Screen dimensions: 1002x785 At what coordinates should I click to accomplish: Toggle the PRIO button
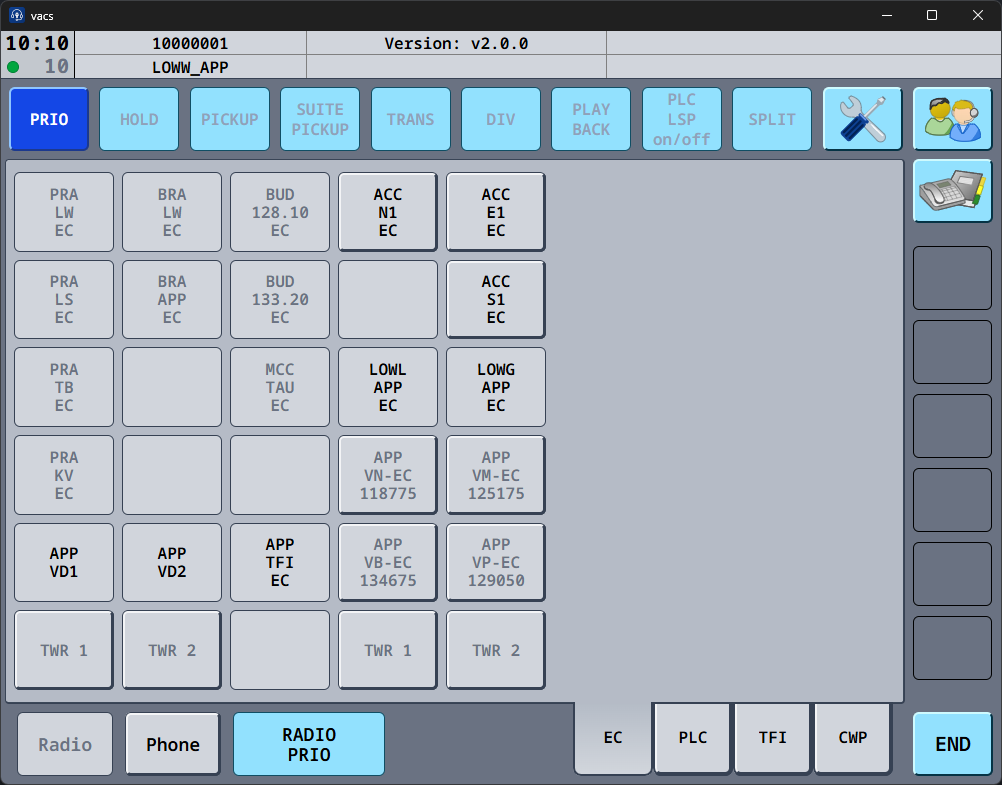(x=49, y=119)
